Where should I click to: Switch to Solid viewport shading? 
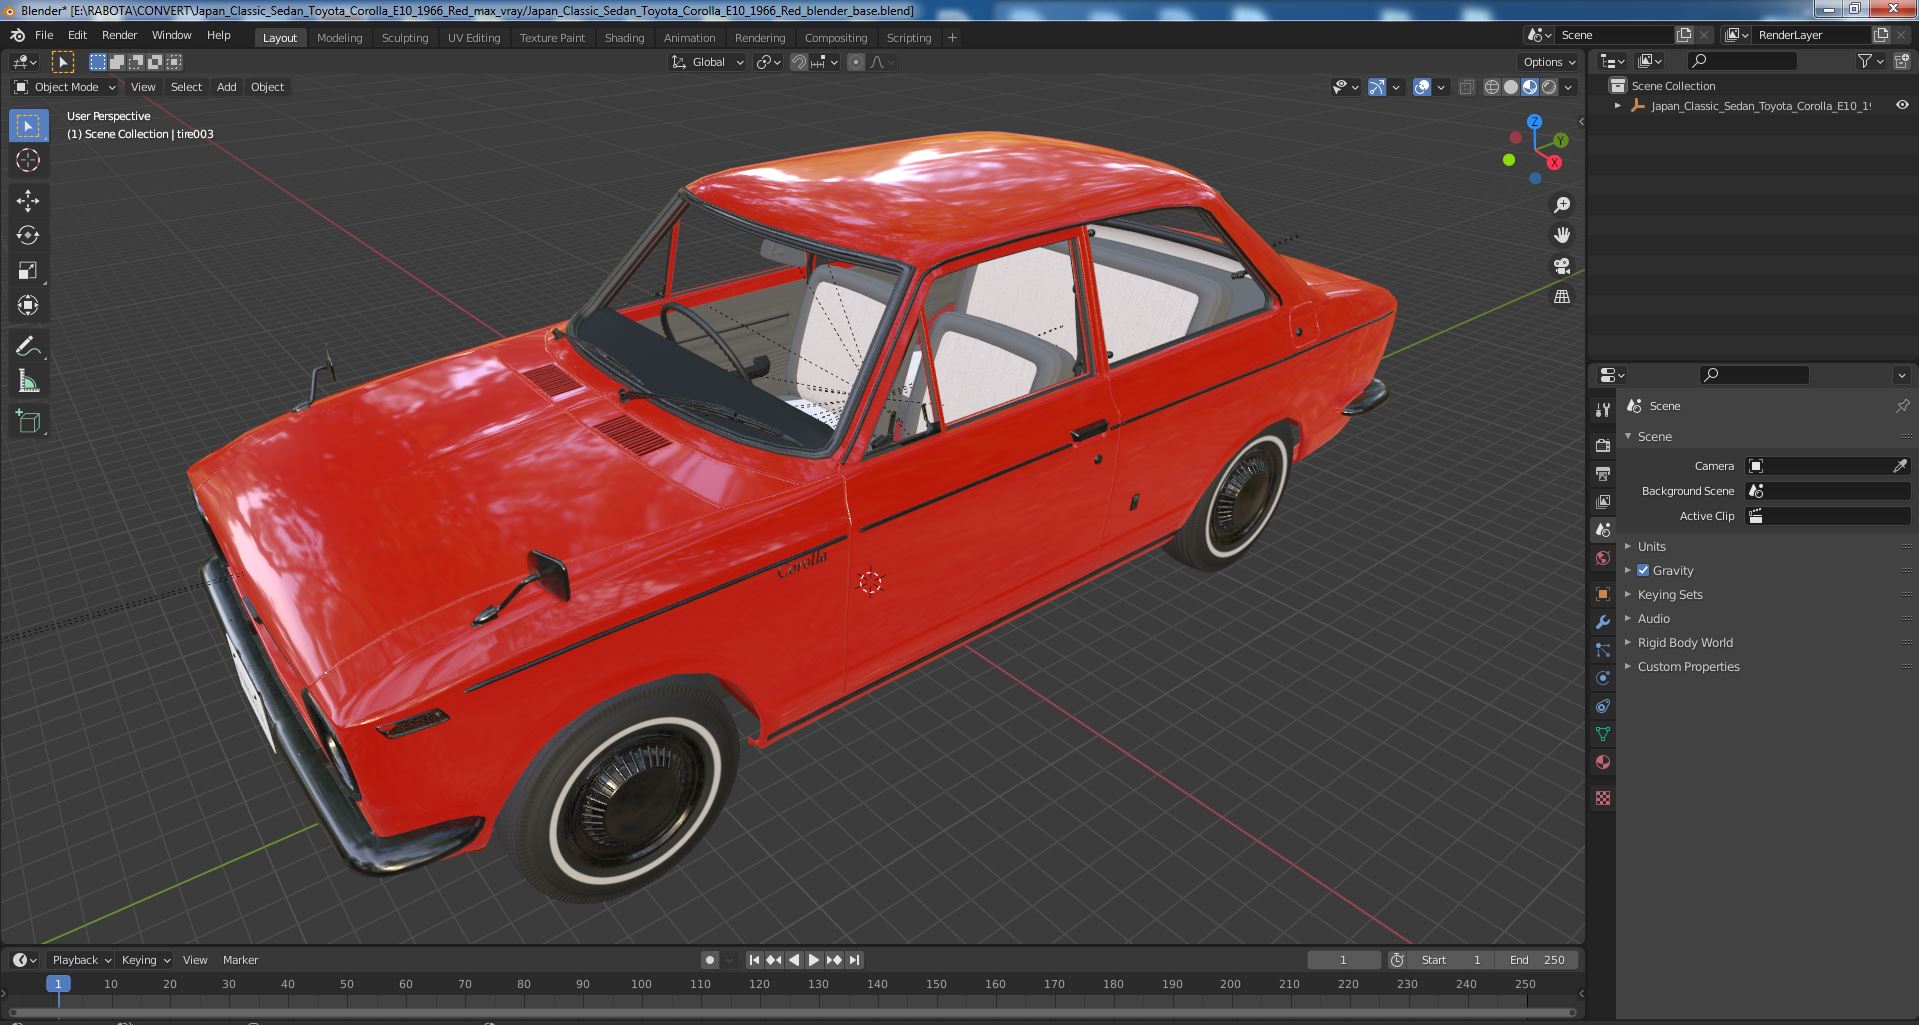click(x=1511, y=87)
